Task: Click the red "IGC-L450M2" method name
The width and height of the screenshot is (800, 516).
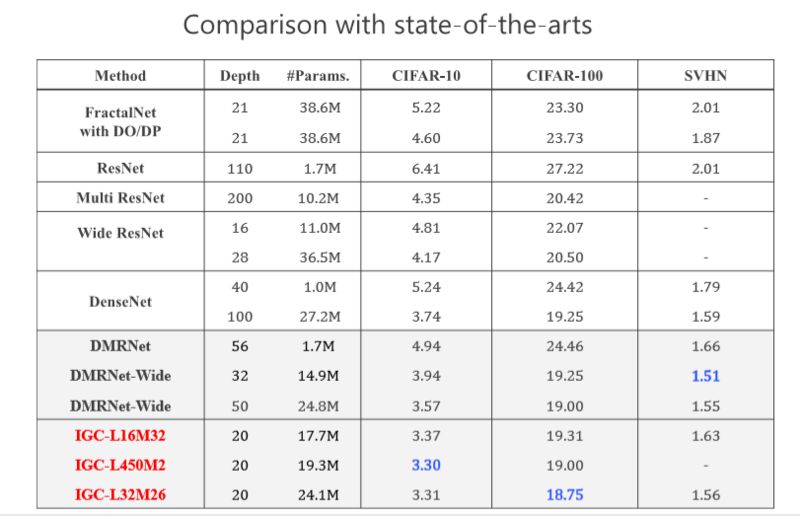Action: click(120, 465)
